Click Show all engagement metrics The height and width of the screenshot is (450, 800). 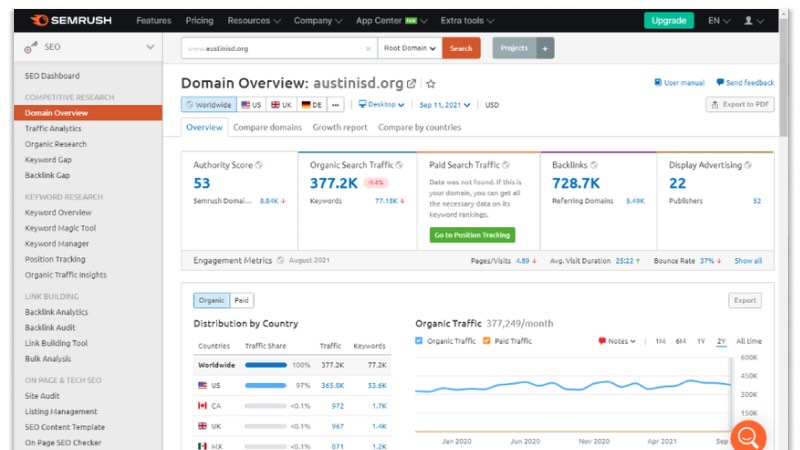click(748, 261)
